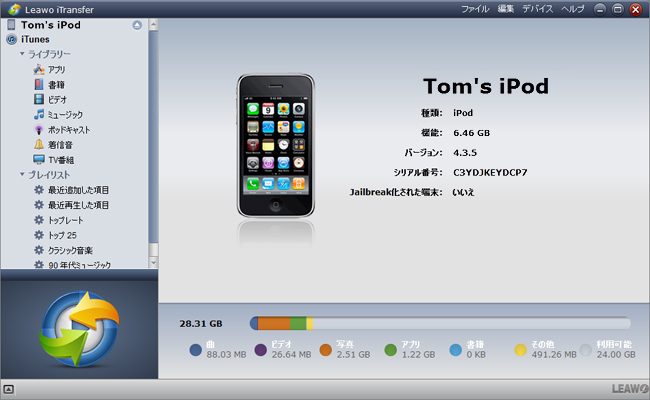Open the ファイル menu
This screenshot has height=400, width=650.
pos(475,9)
